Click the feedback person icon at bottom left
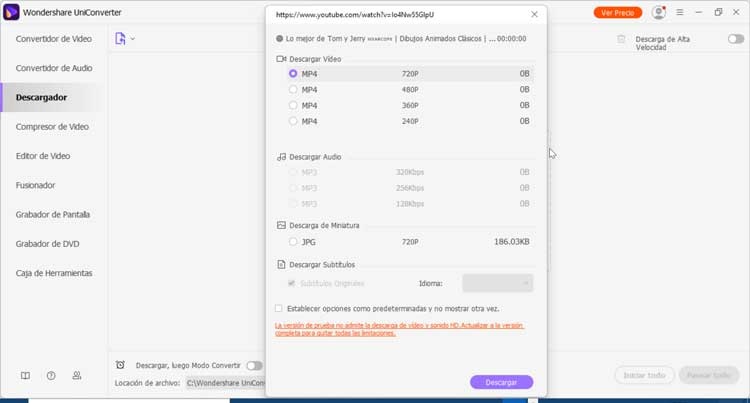The width and height of the screenshot is (750, 403). pyautogui.click(x=77, y=376)
